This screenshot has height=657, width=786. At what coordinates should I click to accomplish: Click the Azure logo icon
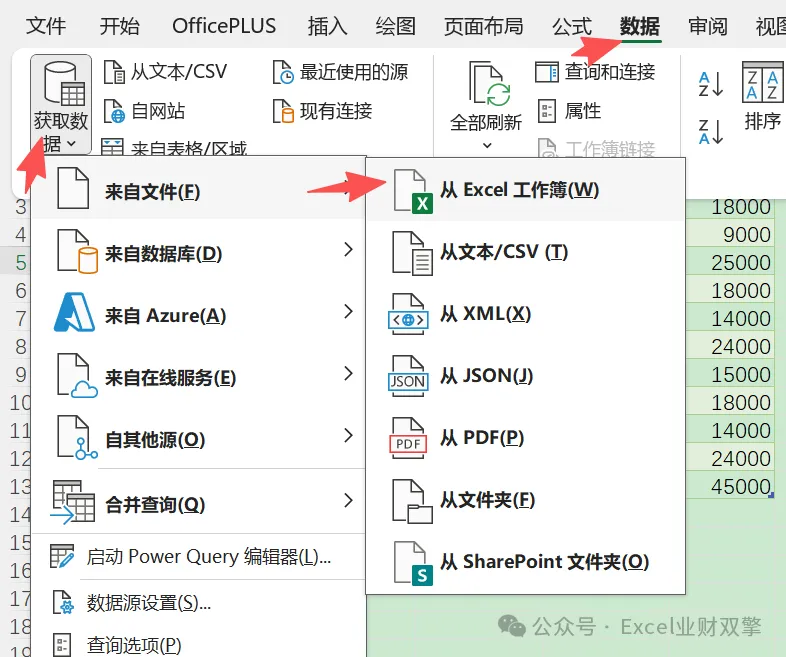(x=74, y=313)
